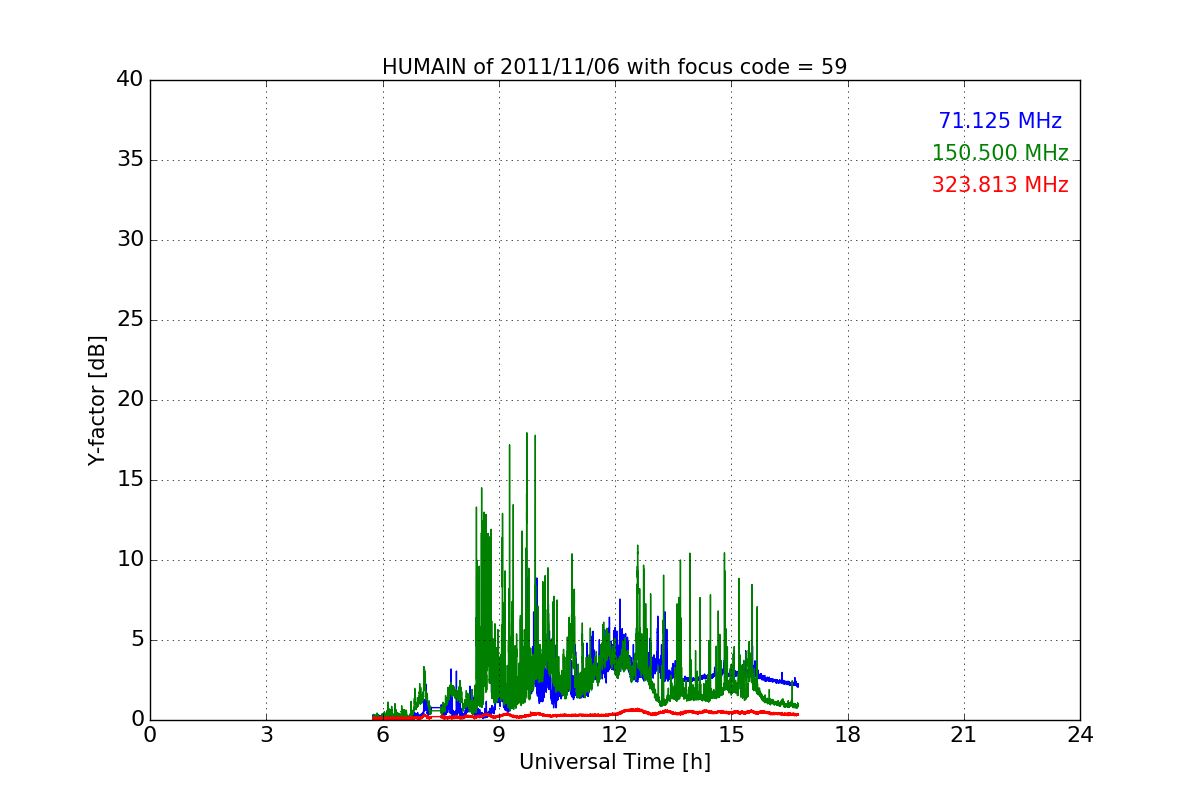The width and height of the screenshot is (1200, 800).
Task: Select the blue '71.125 MHz' legend label
Action: [1000, 121]
